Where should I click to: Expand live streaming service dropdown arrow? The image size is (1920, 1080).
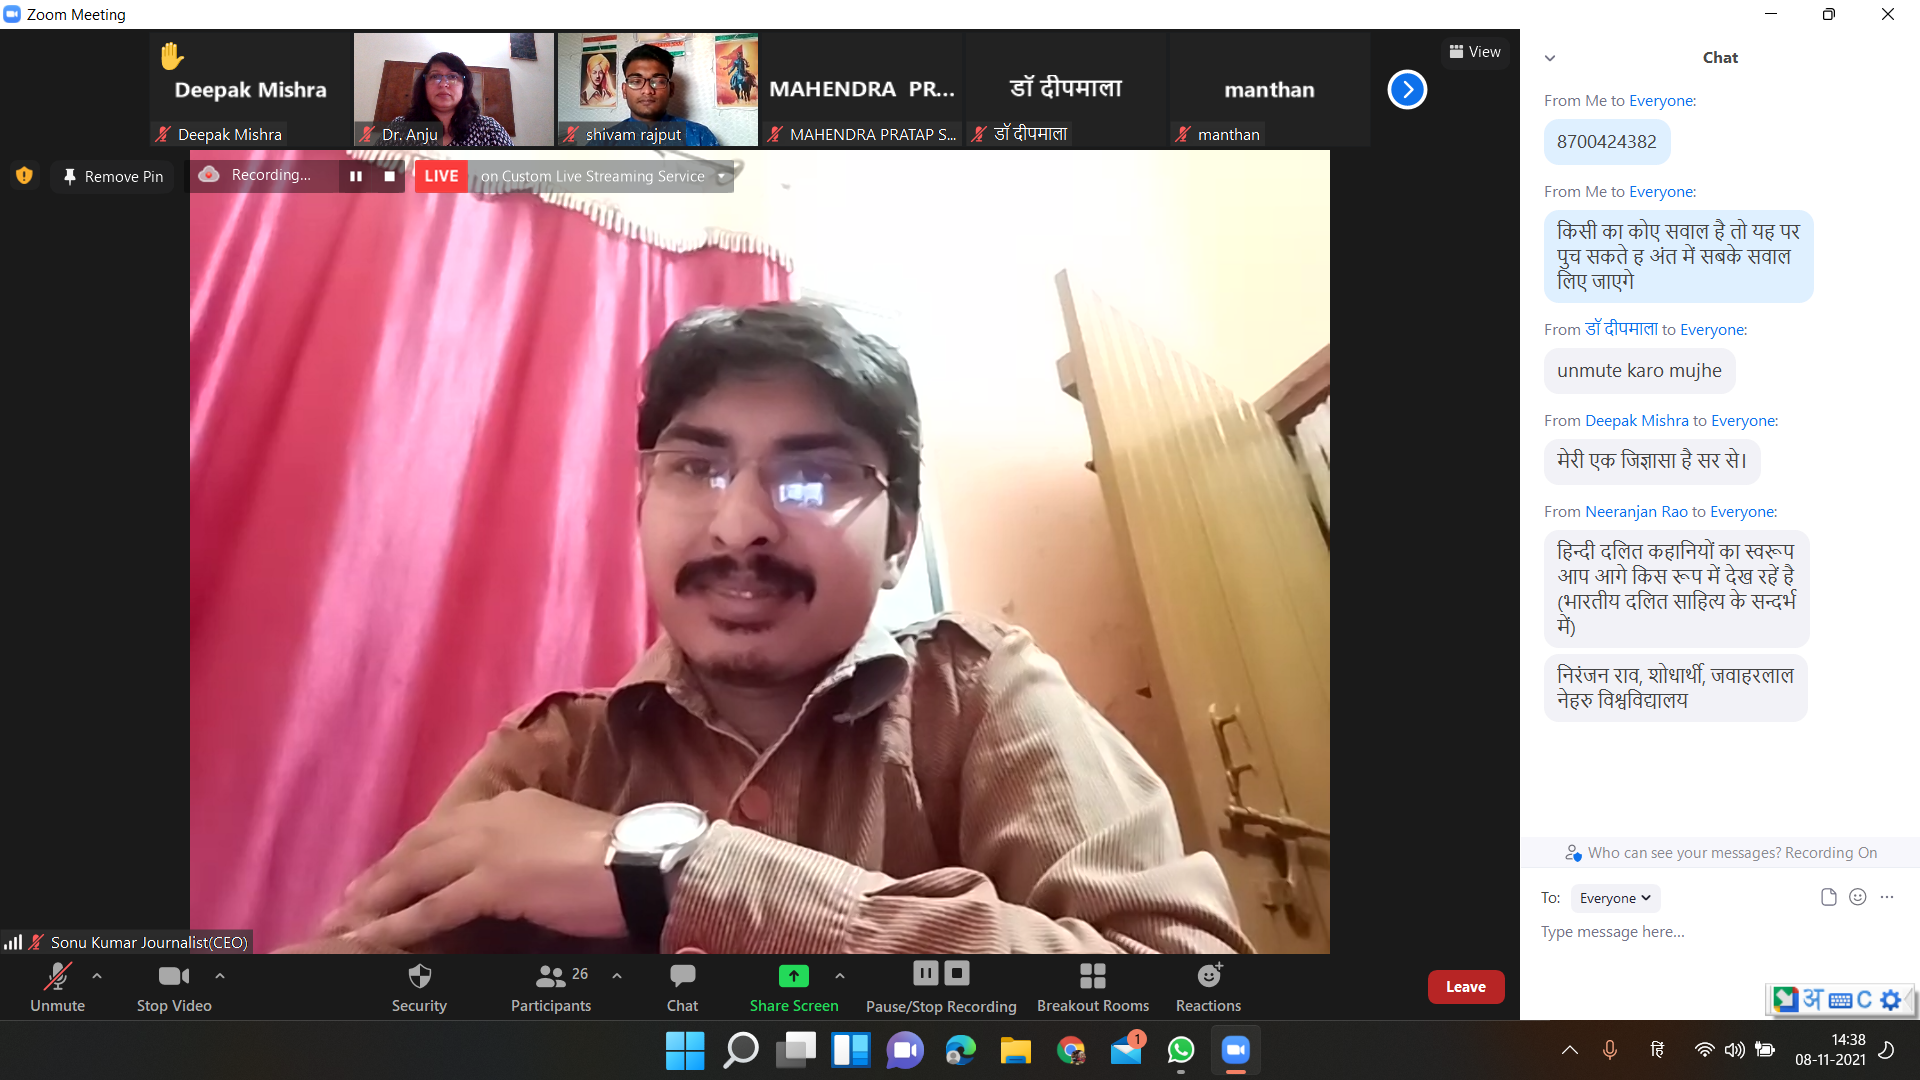coord(721,176)
